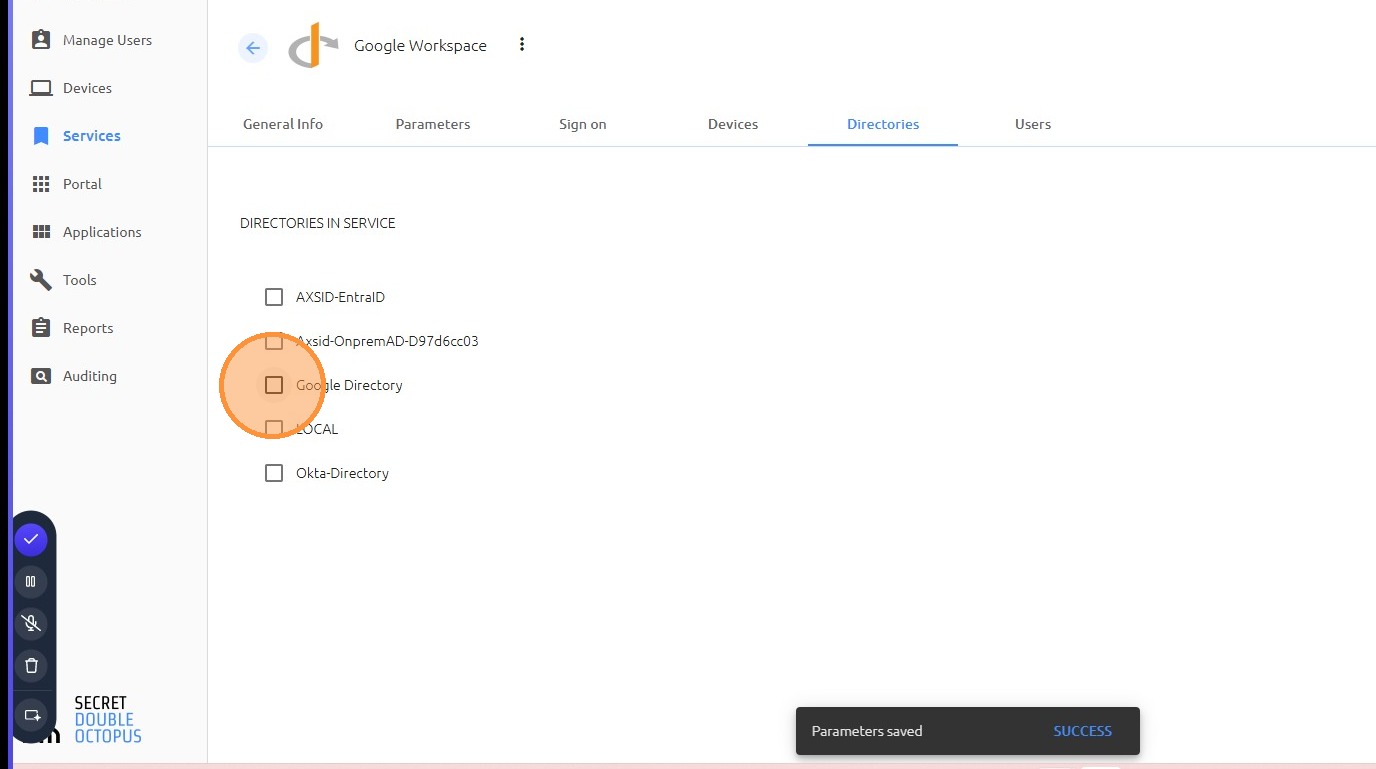The height and width of the screenshot is (769, 1376).
Task: Click the AXSID-EntraID label
Action: (340, 297)
